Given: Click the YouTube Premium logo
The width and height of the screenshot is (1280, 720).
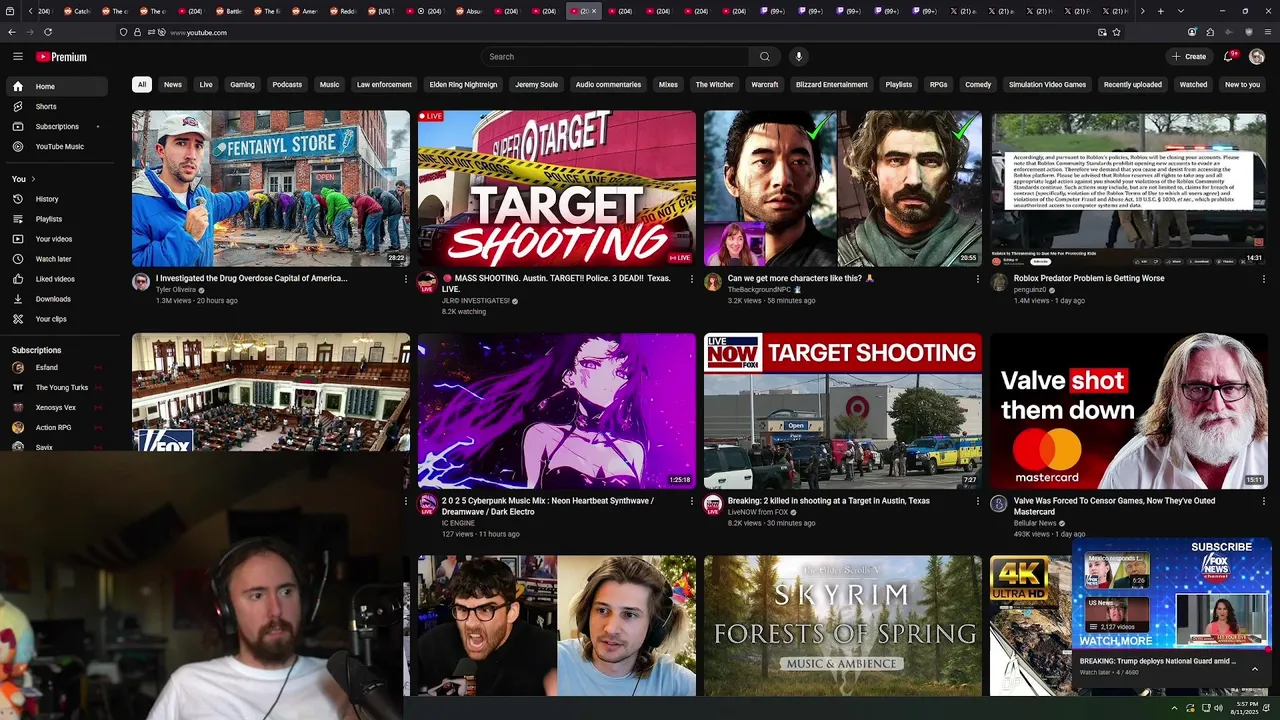Looking at the screenshot, I should [61, 57].
